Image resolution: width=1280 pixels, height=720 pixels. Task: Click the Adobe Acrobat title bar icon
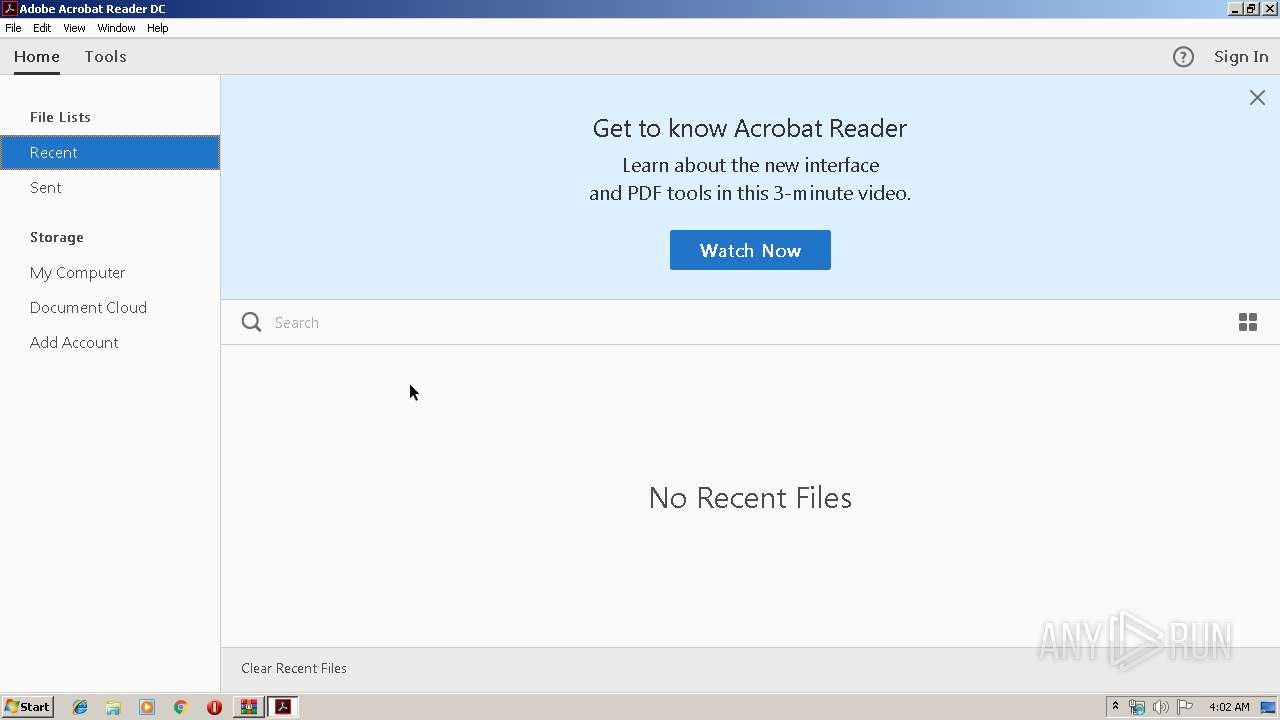point(9,8)
